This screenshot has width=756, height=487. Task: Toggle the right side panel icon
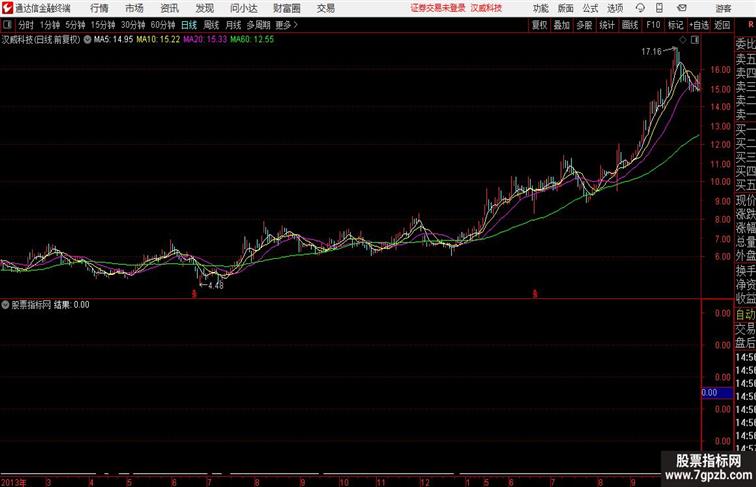[x=695, y=40]
